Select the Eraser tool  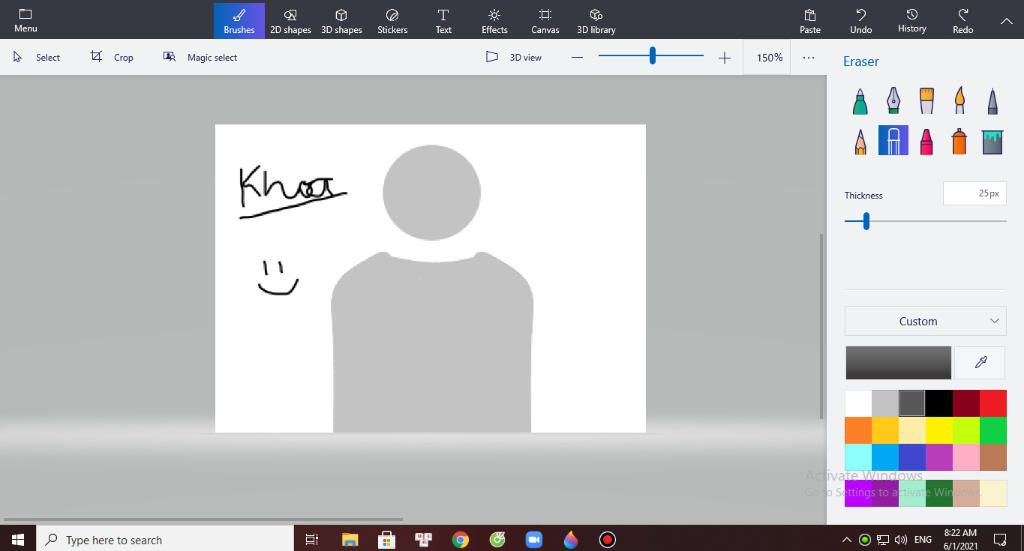(893, 140)
